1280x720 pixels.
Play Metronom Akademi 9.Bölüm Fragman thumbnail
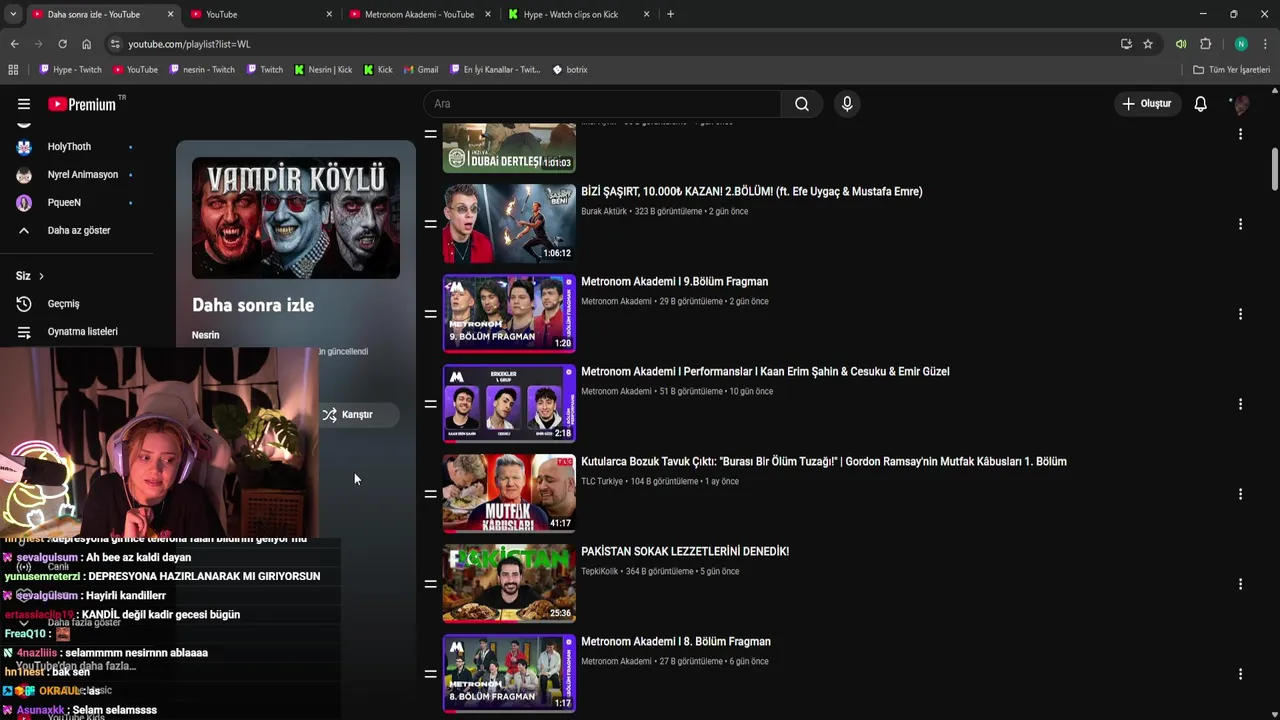[509, 314]
